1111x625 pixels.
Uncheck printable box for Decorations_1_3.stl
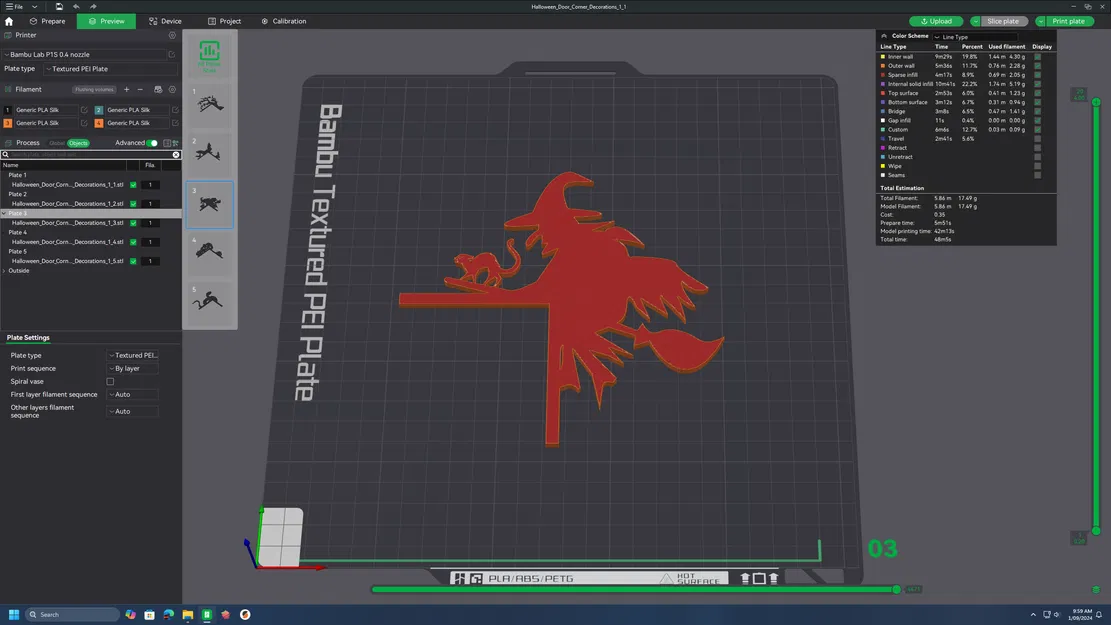tap(133, 223)
